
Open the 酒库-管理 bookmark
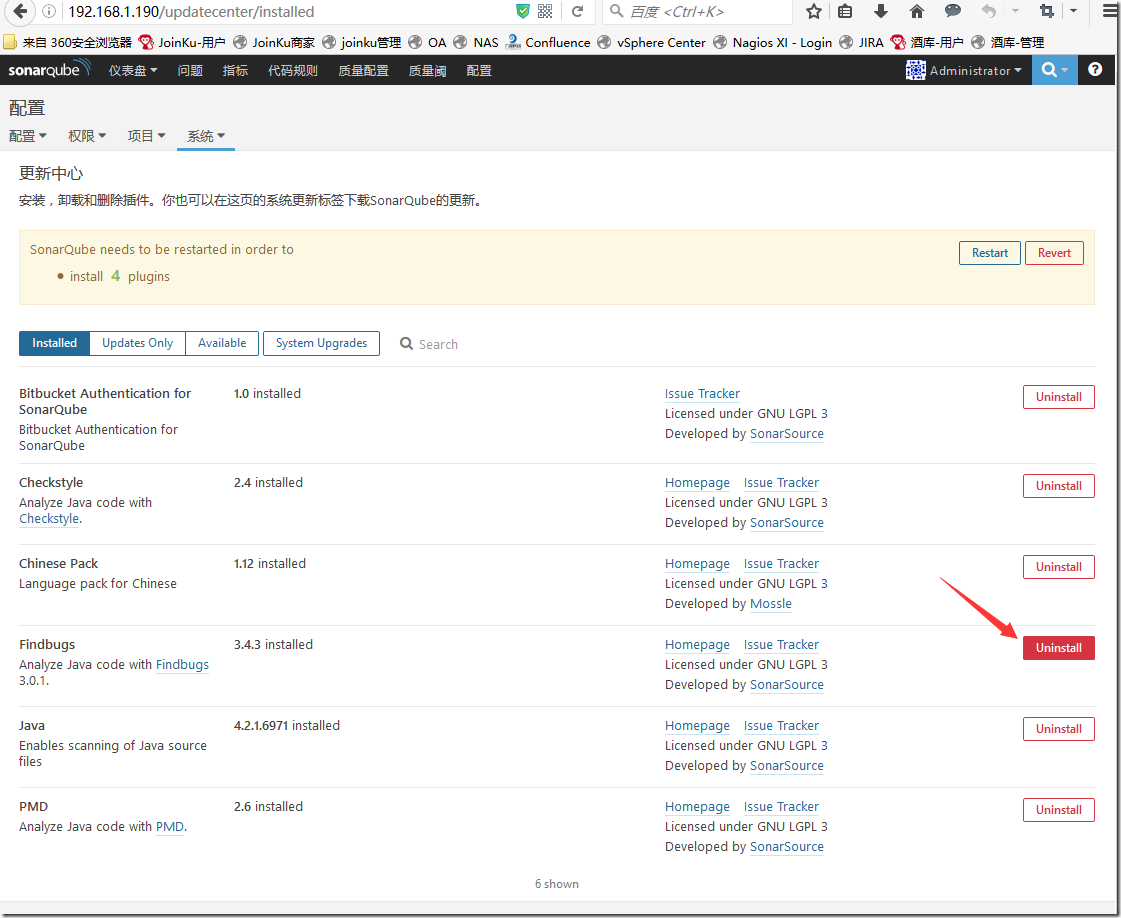coord(1007,42)
